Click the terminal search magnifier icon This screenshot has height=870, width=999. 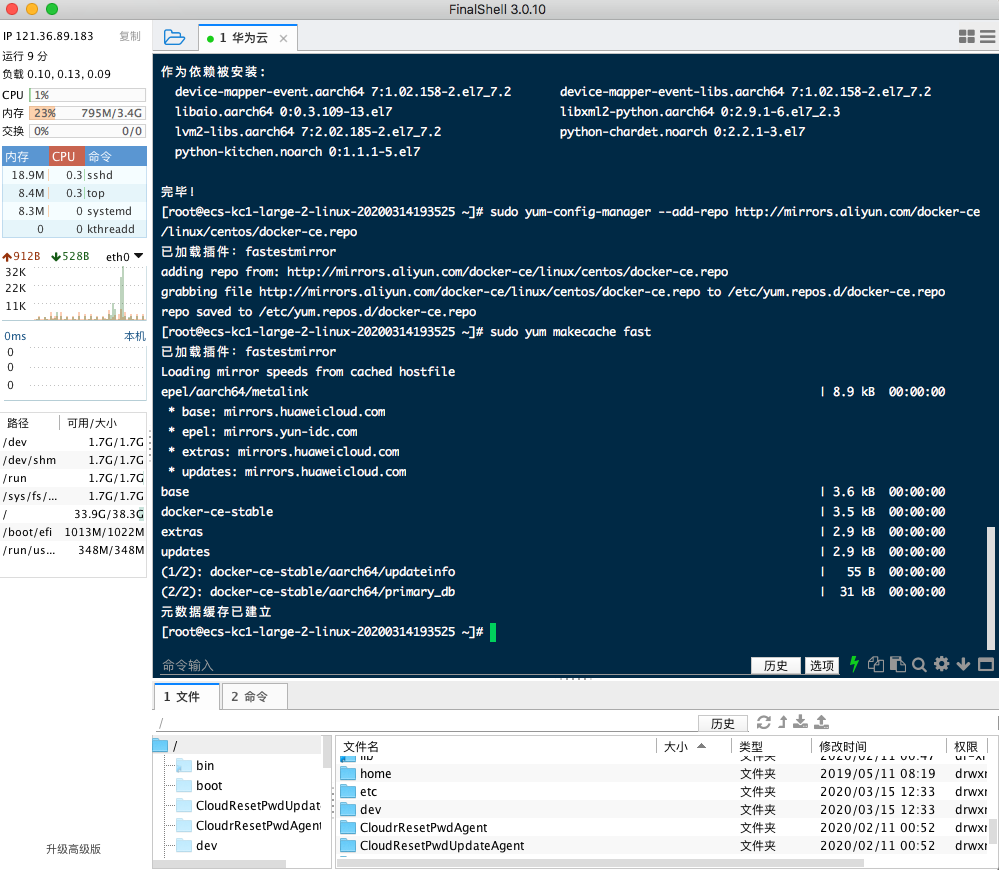pos(919,664)
